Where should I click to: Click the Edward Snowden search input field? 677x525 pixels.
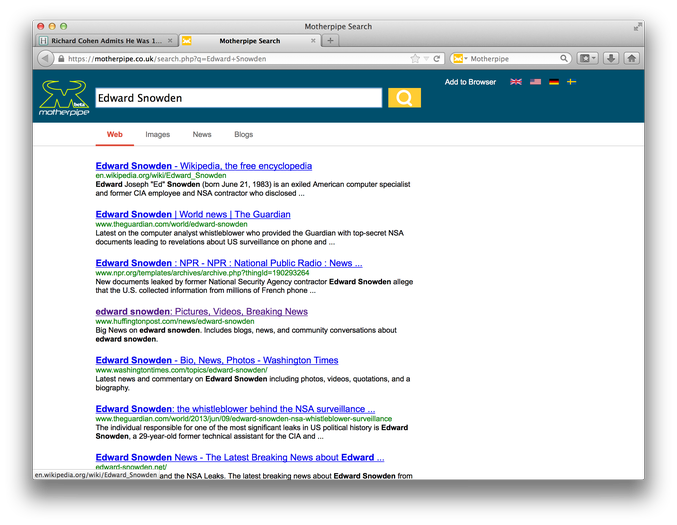point(239,98)
